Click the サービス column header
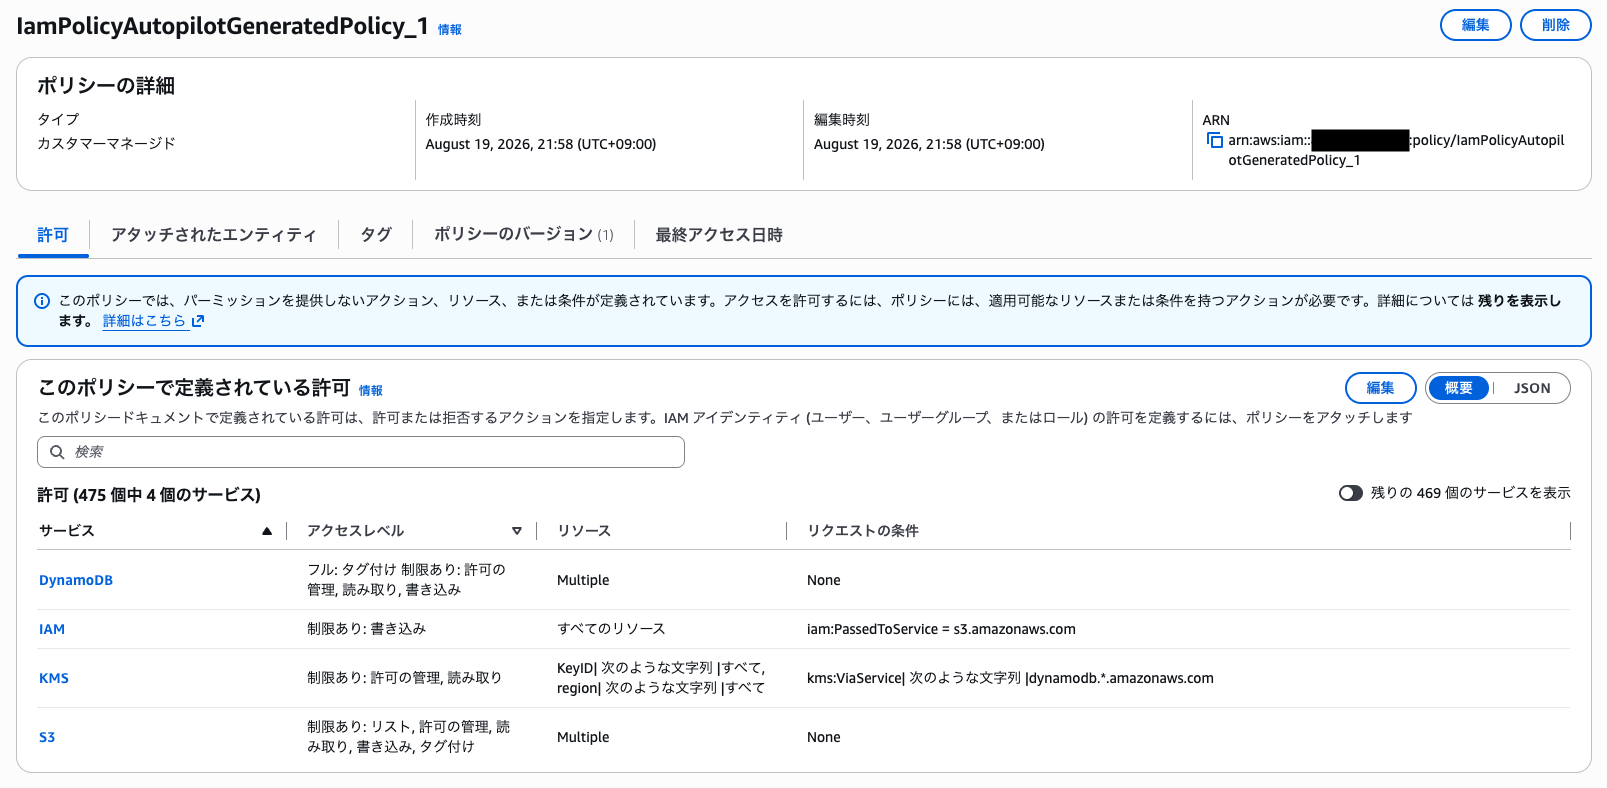 point(67,531)
